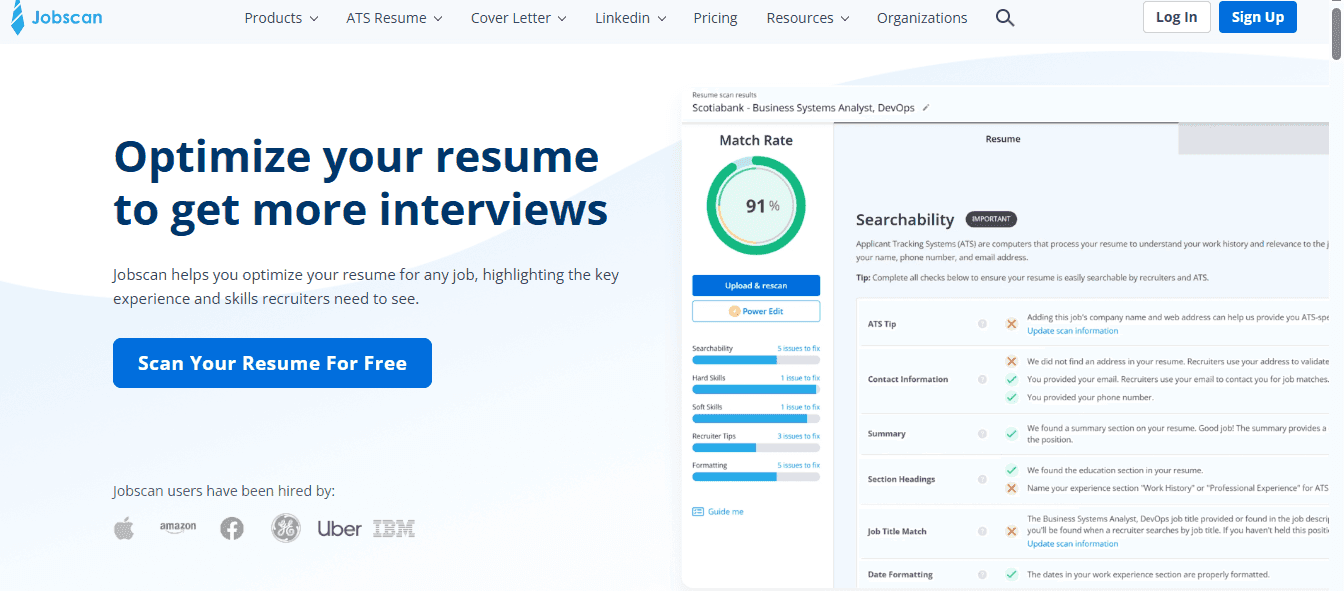Click the help icon next to Section Headings
This screenshot has width=1344, height=591.
(982, 479)
